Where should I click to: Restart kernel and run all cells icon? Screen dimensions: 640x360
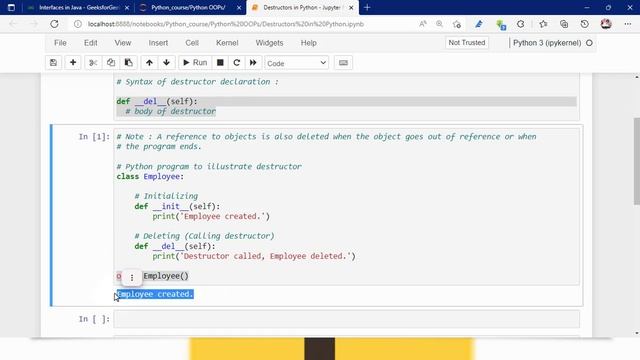(x=253, y=63)
